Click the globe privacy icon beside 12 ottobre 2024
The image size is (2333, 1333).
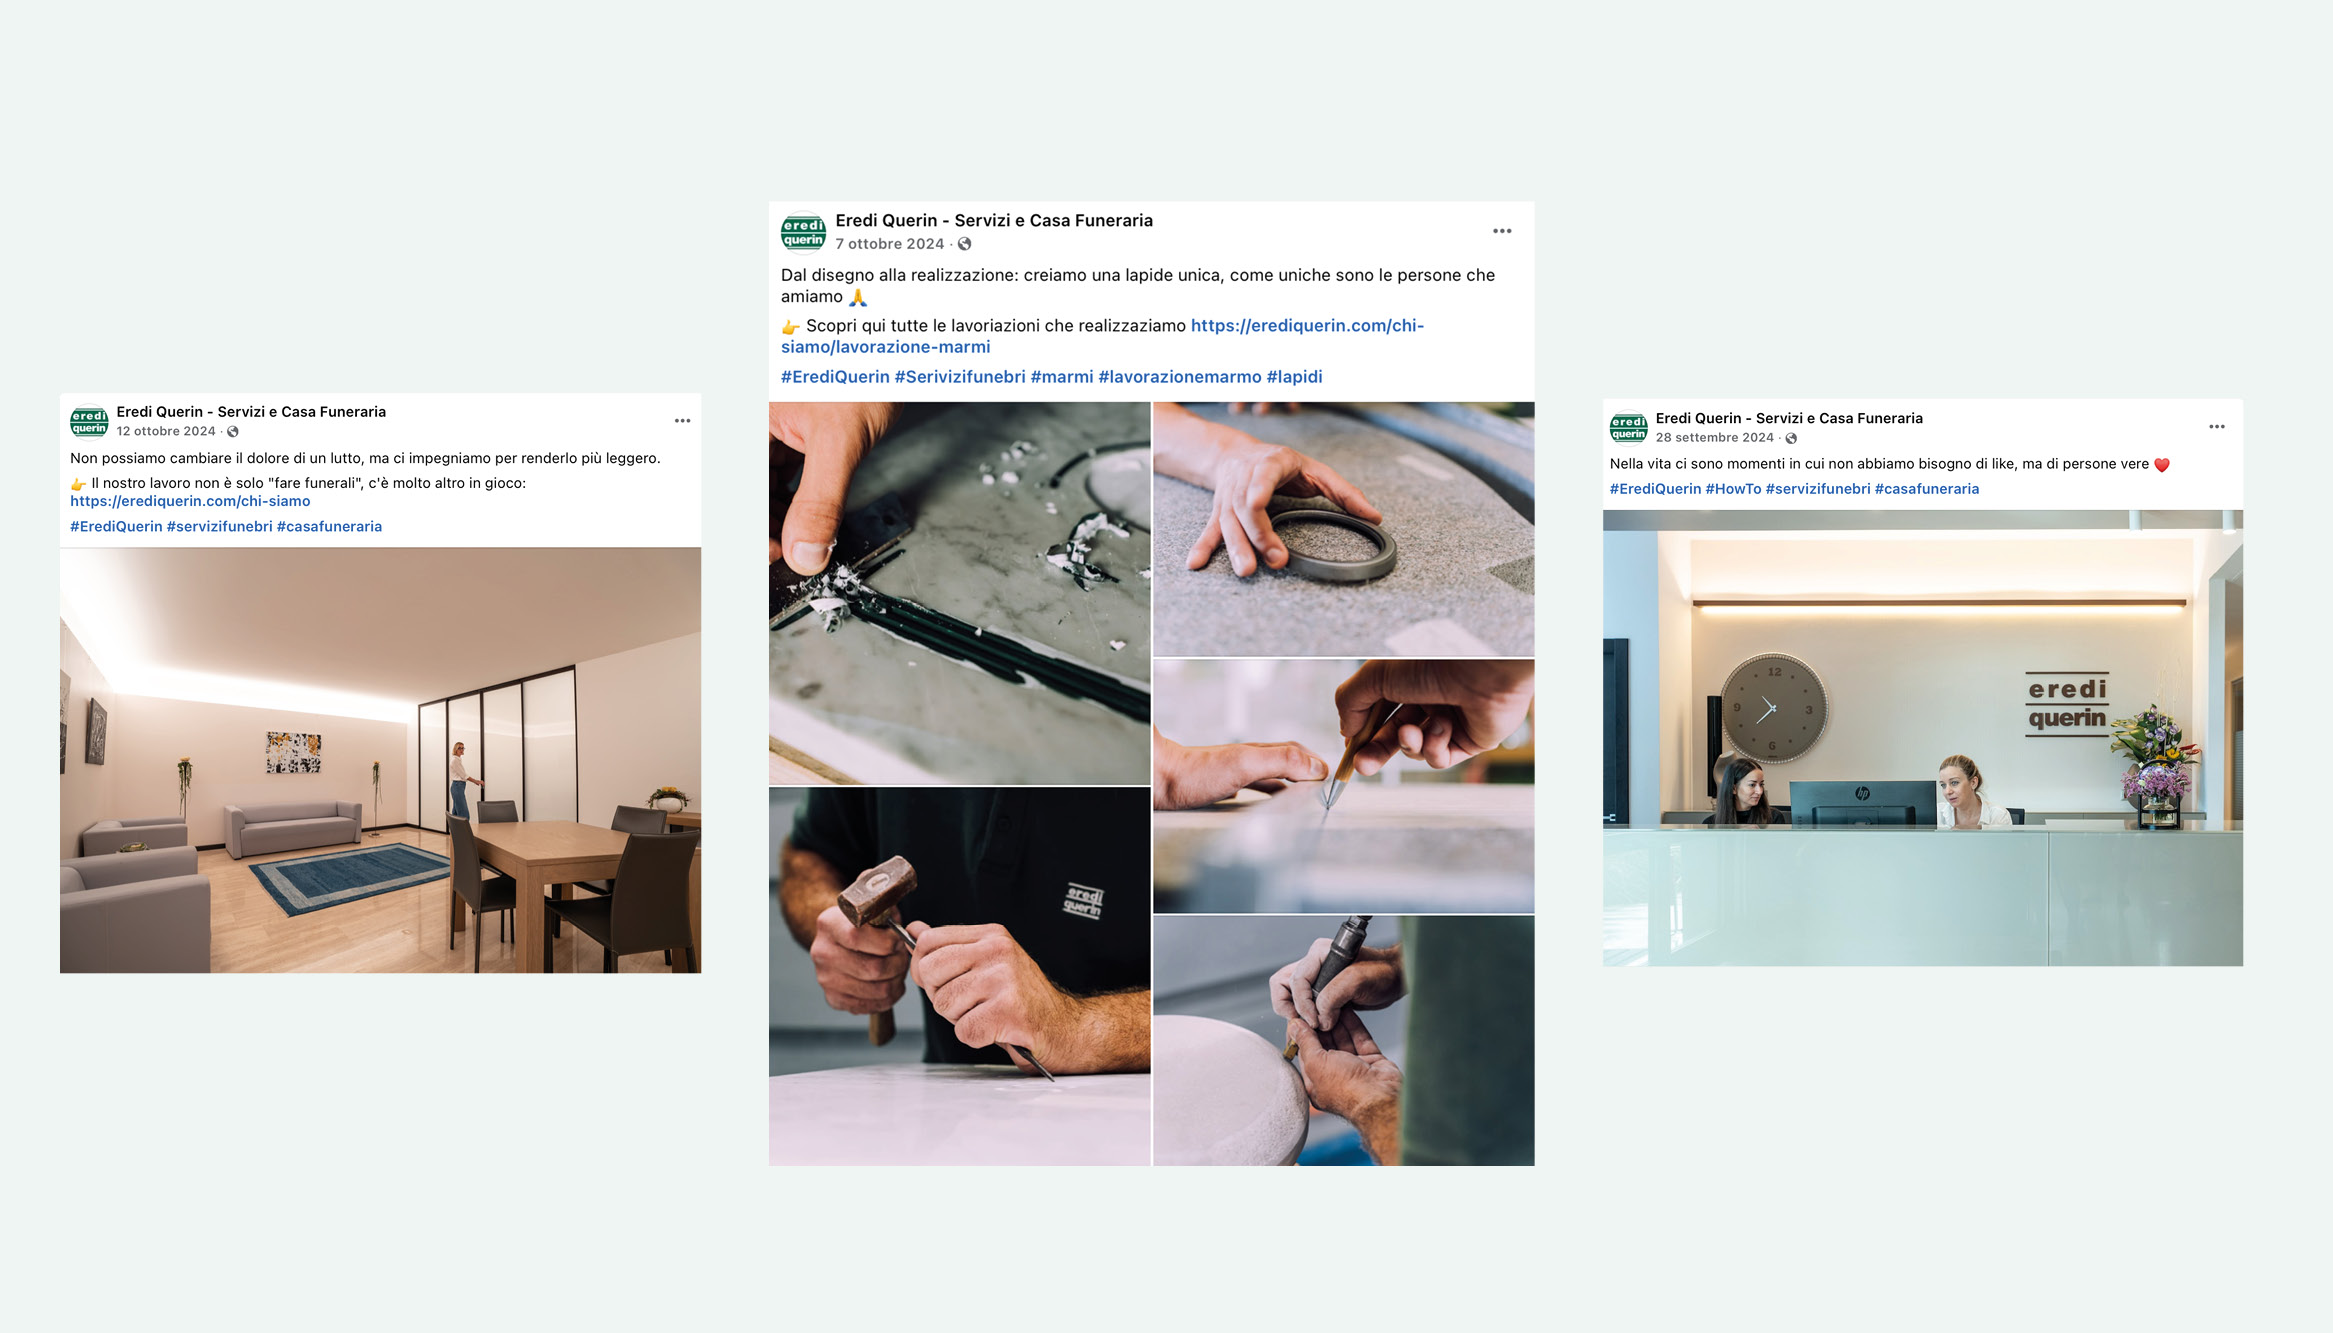233,432
